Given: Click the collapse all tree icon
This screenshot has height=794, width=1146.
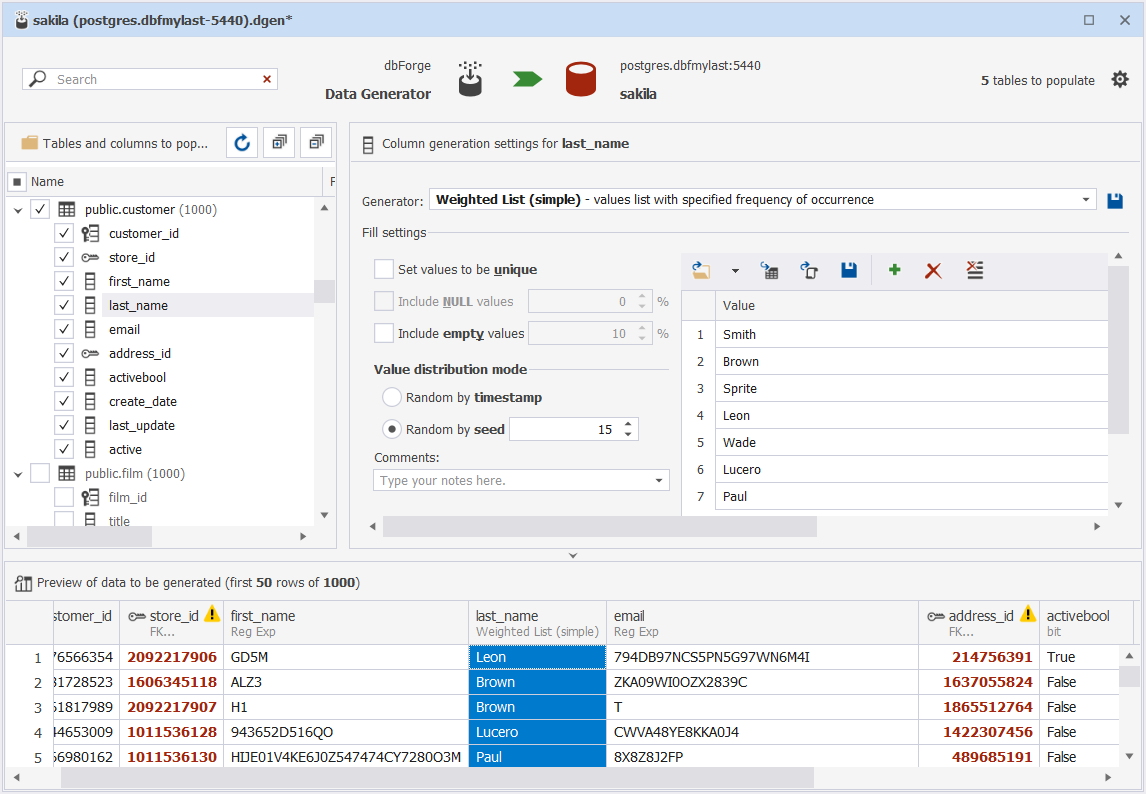Looking at the screenshot, I should click(x=316, y=143).
